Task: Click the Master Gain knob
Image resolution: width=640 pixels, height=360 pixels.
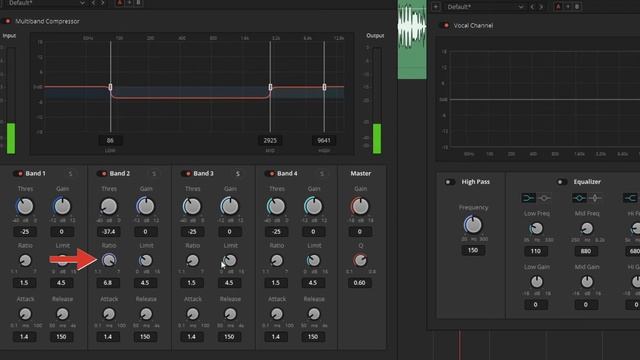Action: point(360,207)
